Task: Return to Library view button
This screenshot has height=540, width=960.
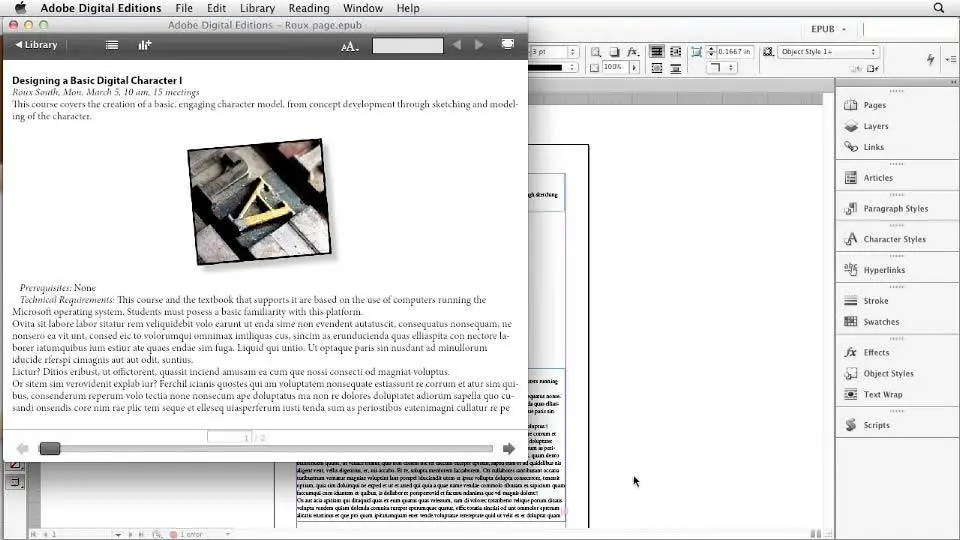Action: click(x=36, y=45)
